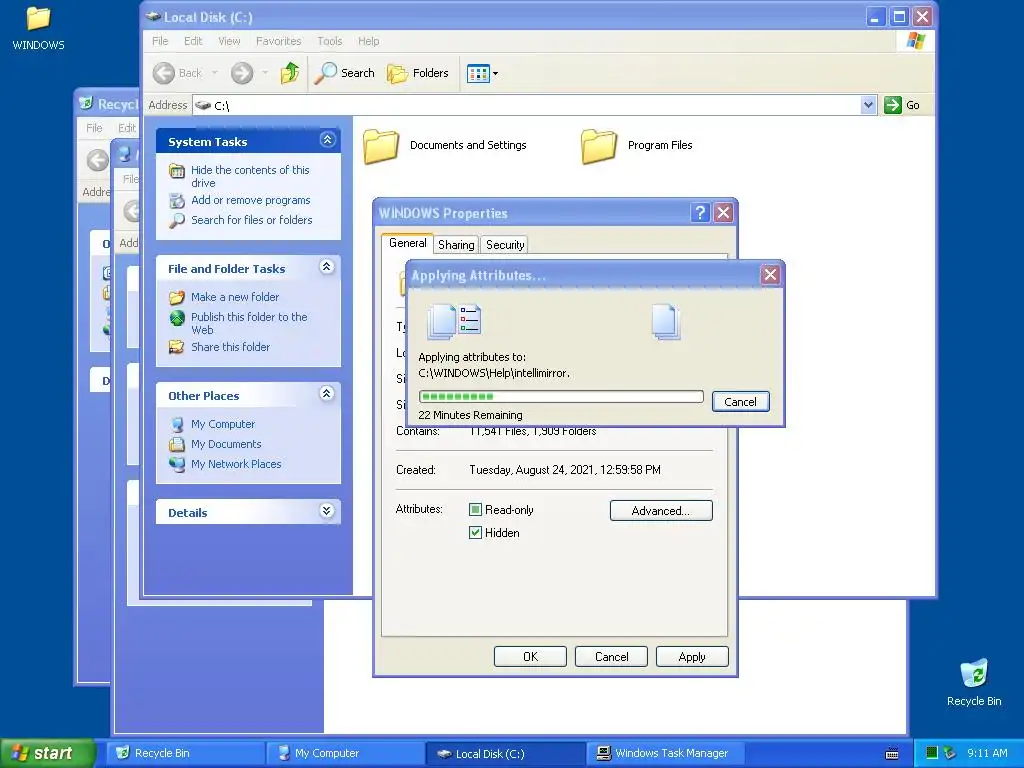The image size is (1024, 768).
Task: Click the 9:11 AM system clock
Action: [x=987, y=753]
